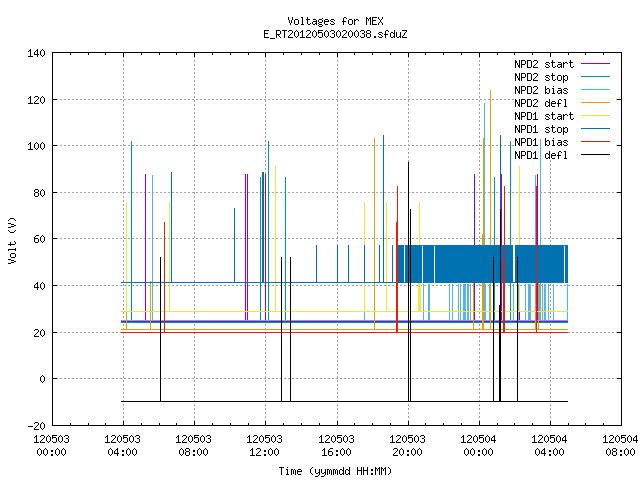This screenshot has height=480, width=640.
Task: Click the x-axis tick '120503 16:00'
Action: point(336,446)
